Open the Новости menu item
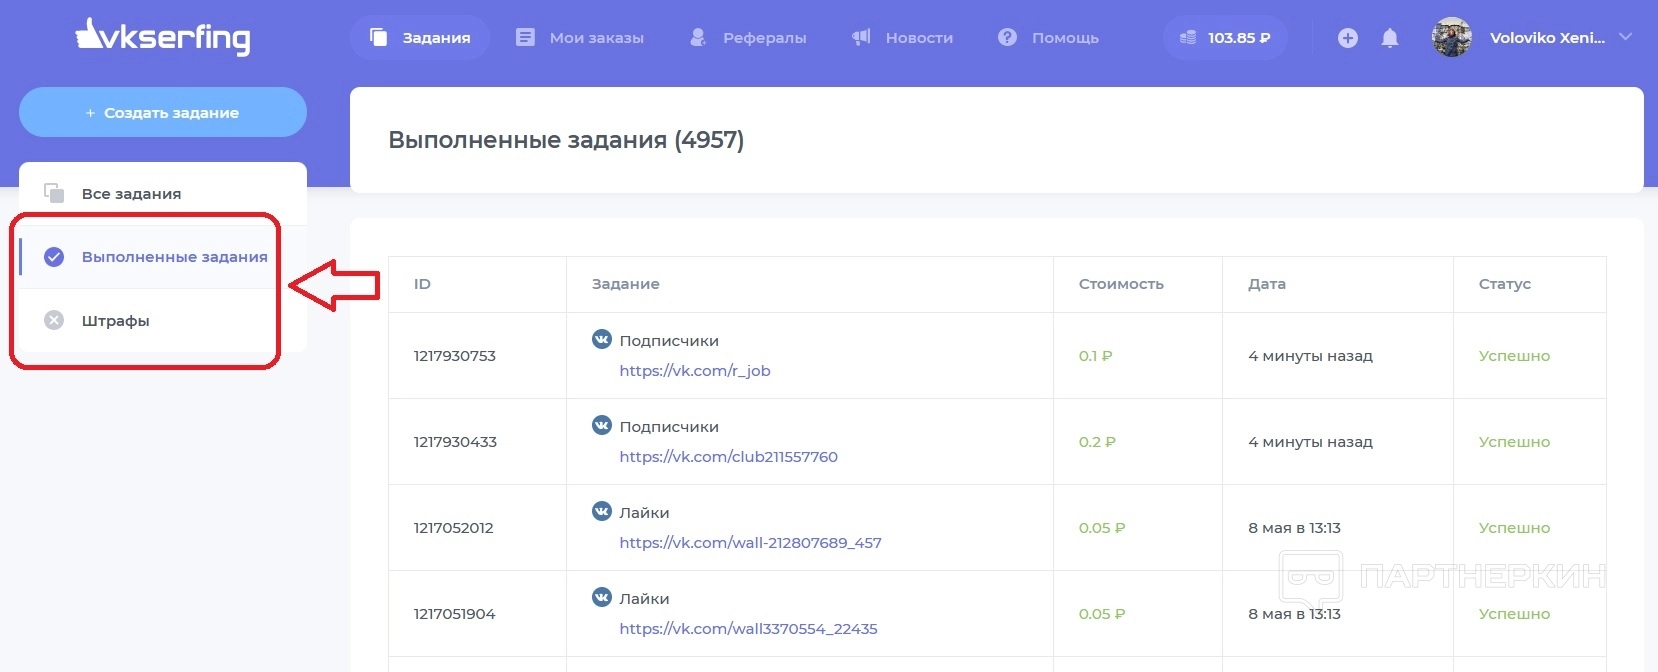The height and width of the screenshot is (672, 1658). [x=902, y=38]
